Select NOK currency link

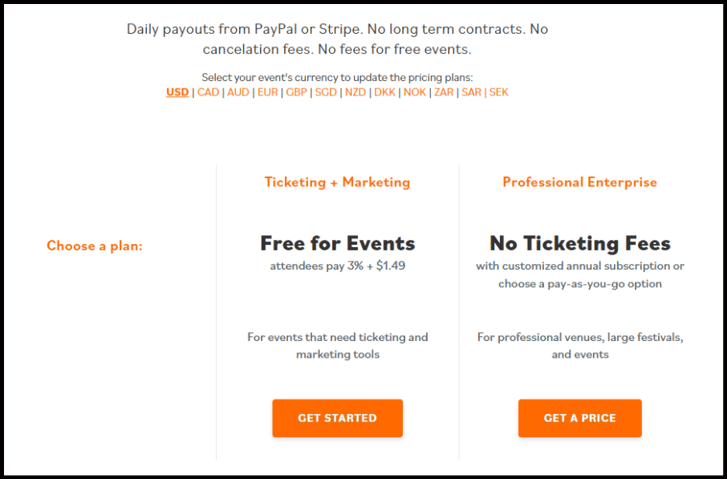pyautogui.click(x=414, y=92)
